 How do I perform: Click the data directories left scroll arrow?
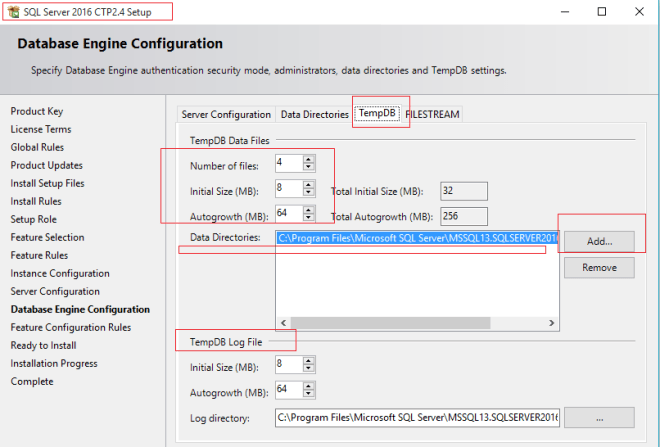pos(284,323)
